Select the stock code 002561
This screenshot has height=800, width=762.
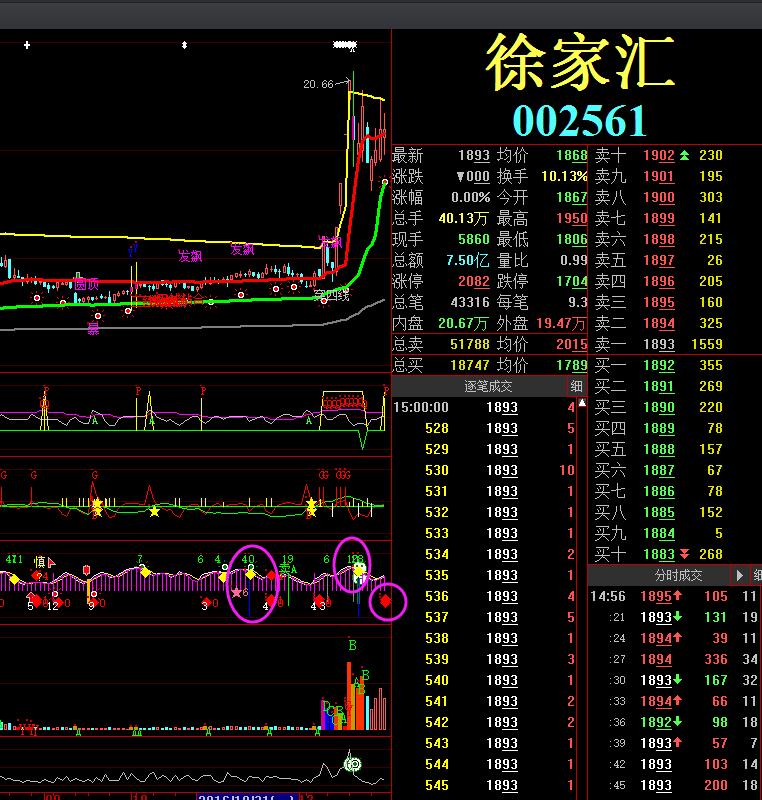click(580, 121)
